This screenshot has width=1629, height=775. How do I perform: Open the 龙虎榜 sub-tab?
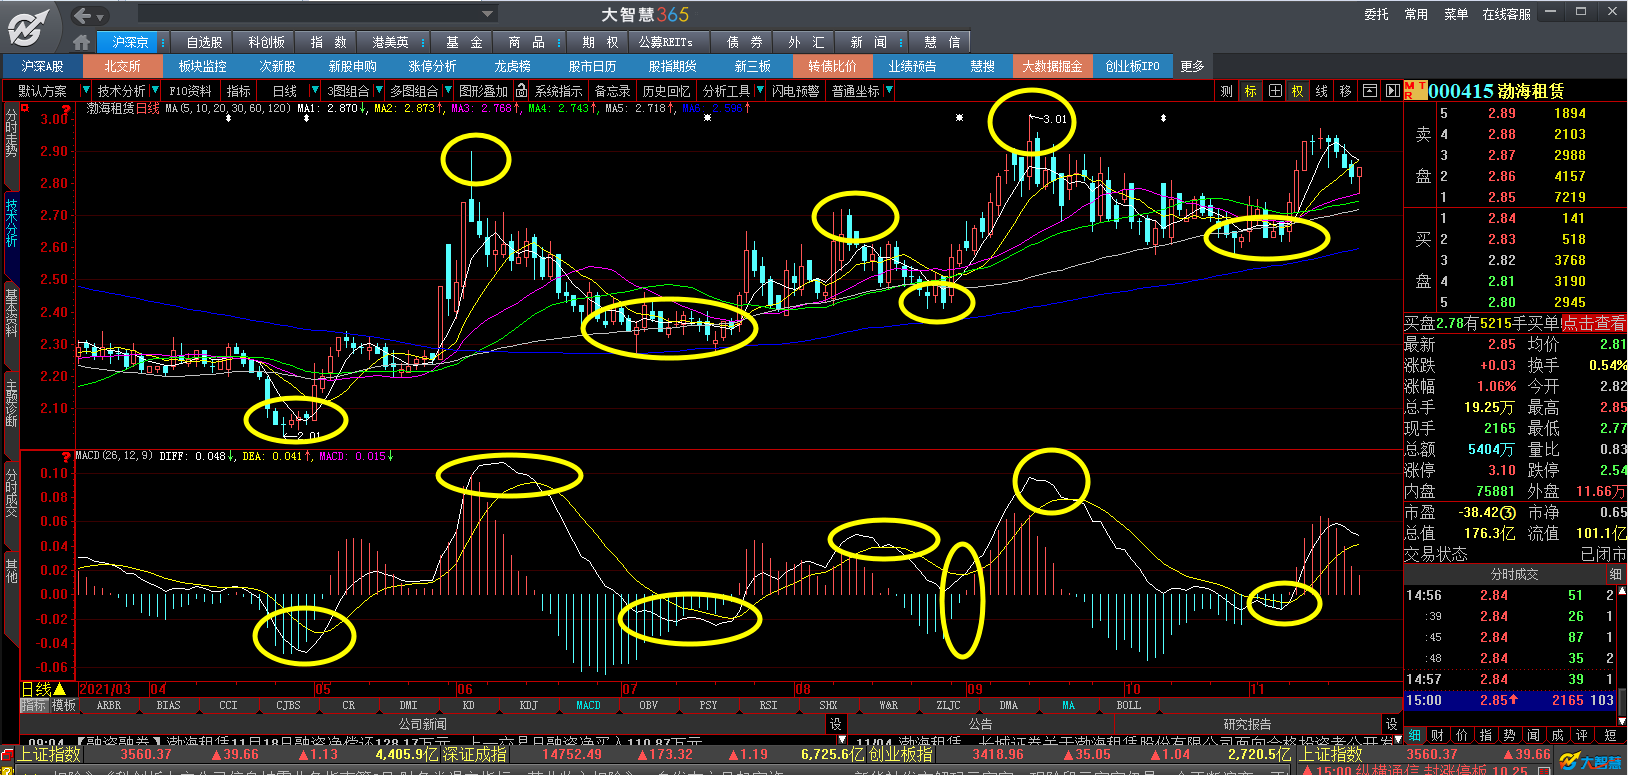[512, 66]
